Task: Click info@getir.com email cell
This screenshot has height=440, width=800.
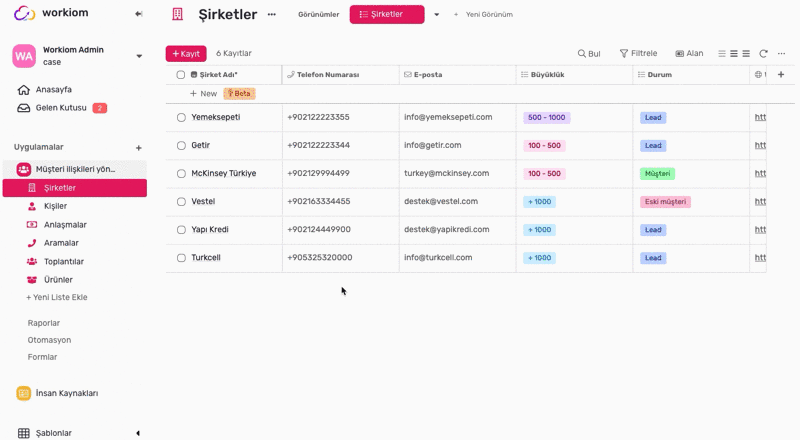Action: [433, 145]
